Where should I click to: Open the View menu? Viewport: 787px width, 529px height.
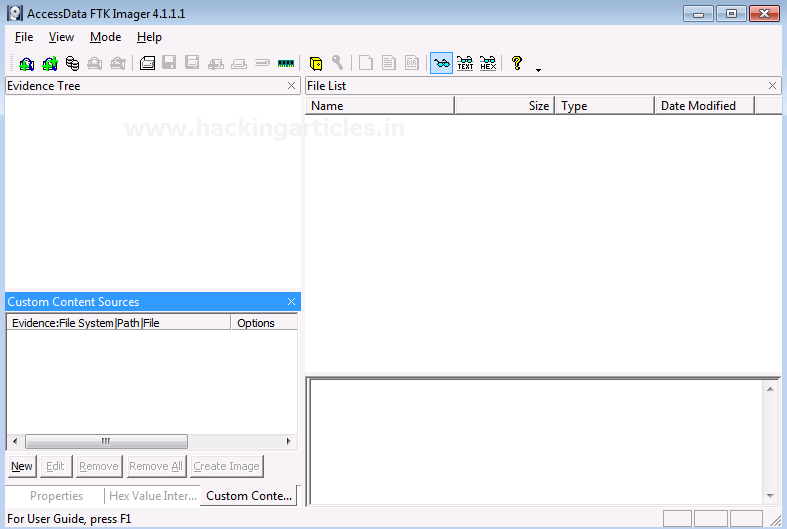[x=61, y=37]
